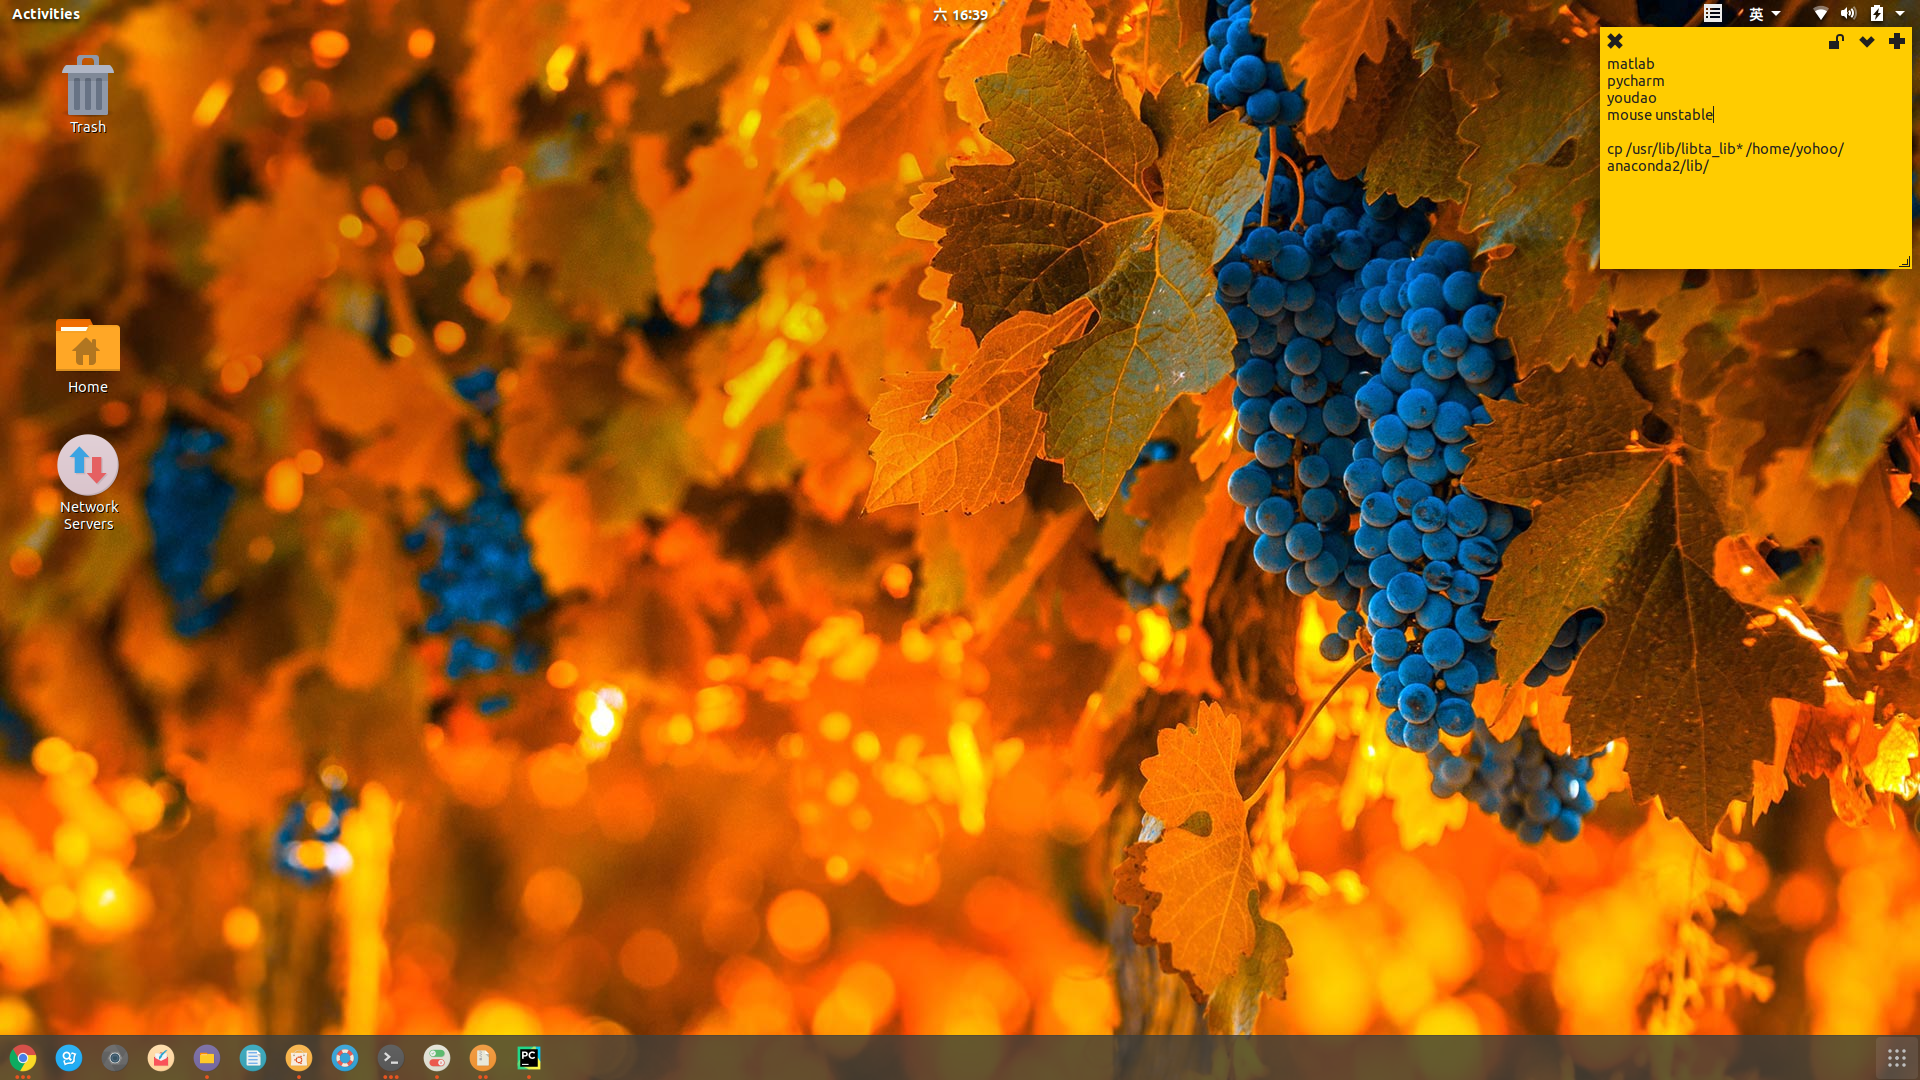
Task: Show the applications grid from the dock
Action: click(1897, 1057)
